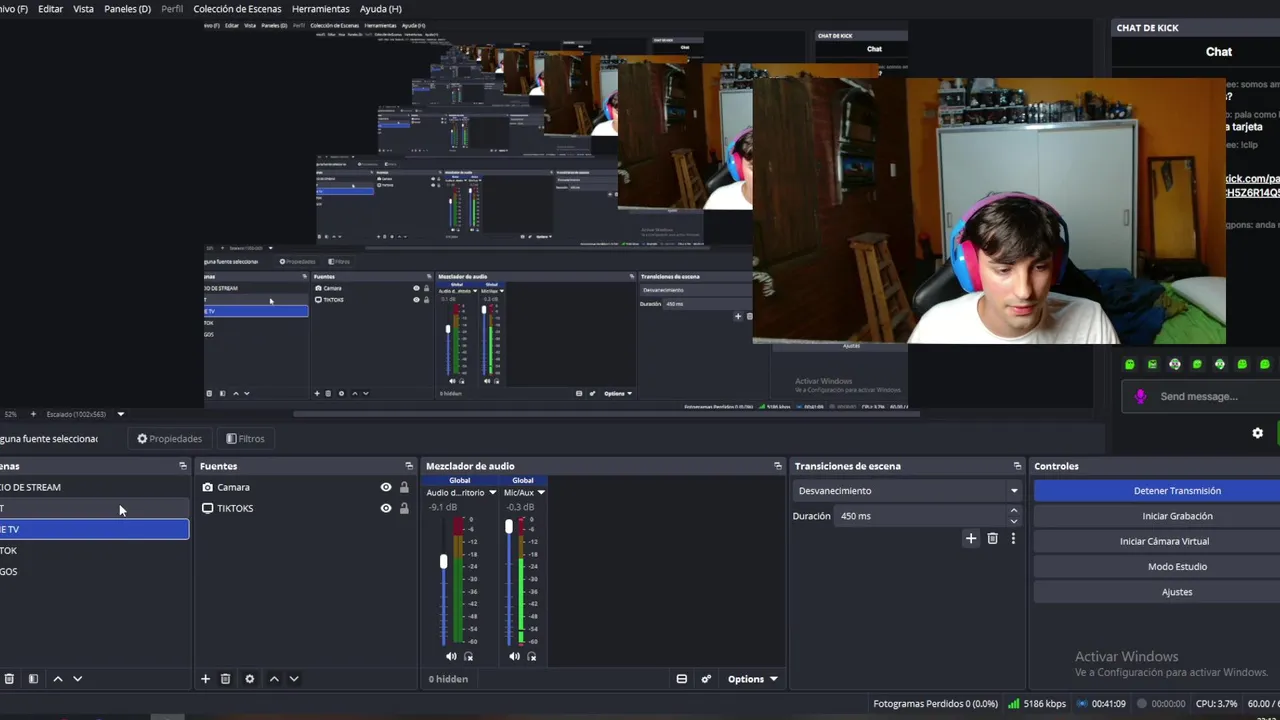Delete selected source in Fuentes panel
Image resolution: width=1280 pixels, height=720 pixels.
(225, 679)
